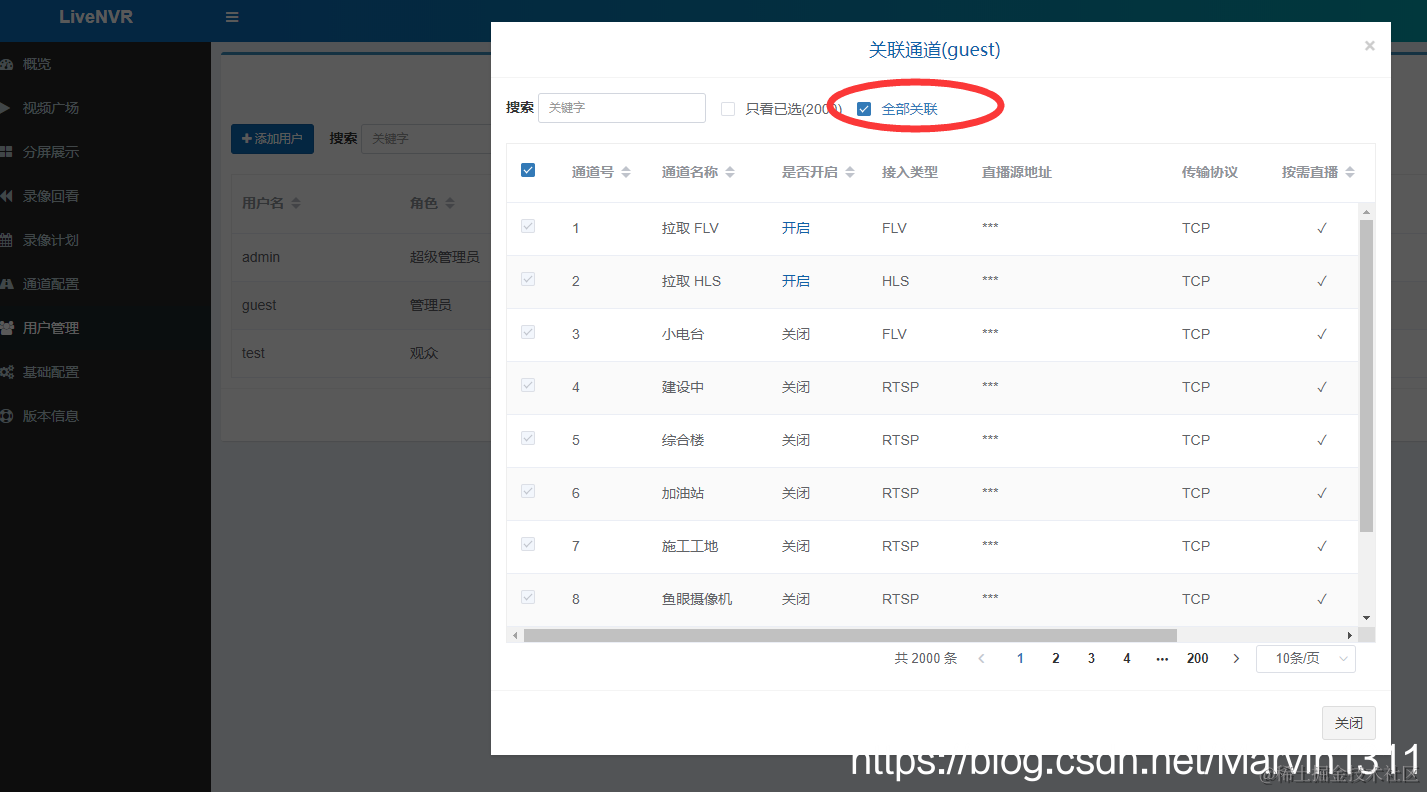Enable the 只看已选 checkbox
The height and width of the screenshot is (792, 1427).
coord(728,108)
